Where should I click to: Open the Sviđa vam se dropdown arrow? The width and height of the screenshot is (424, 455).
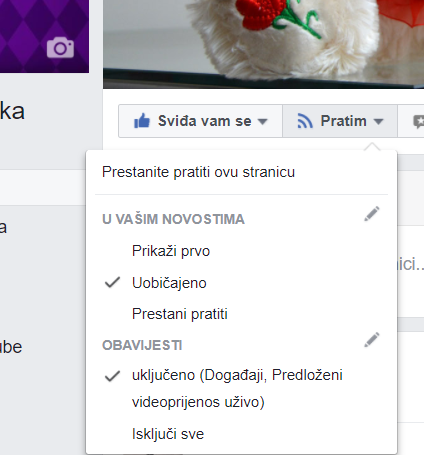pyautogui.click(x=263, y=121)
